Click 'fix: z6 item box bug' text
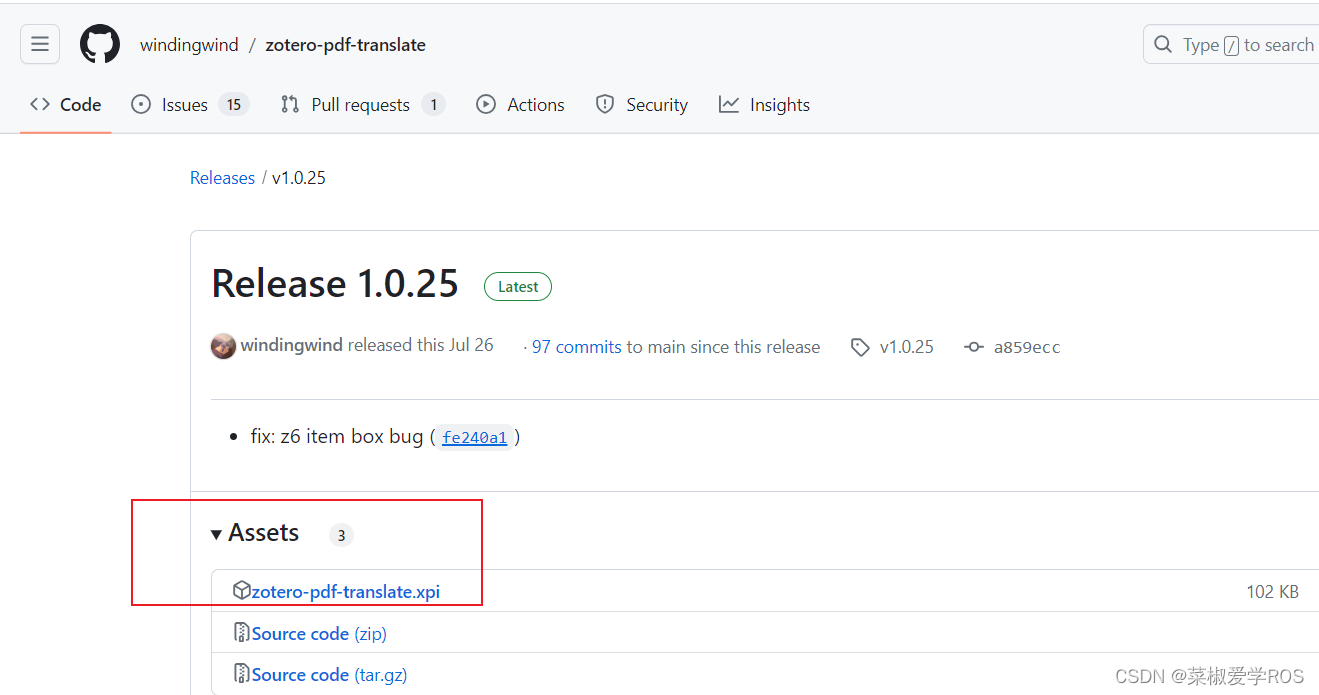1319x695 pixels. coord(337,437)
